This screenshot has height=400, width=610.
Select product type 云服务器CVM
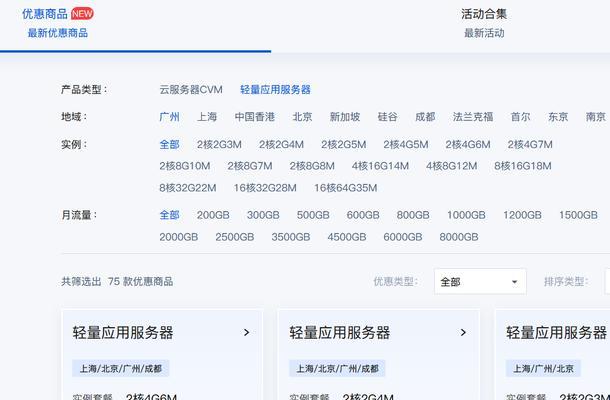point(191,90)
